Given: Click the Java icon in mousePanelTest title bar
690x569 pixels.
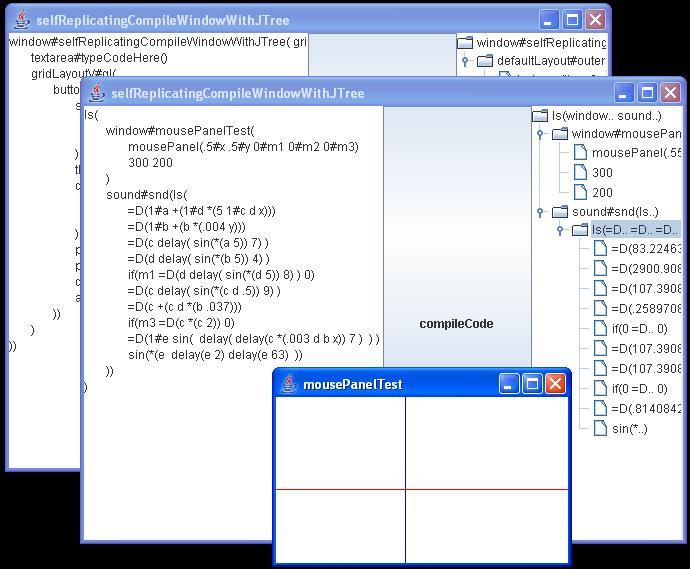Looking at the screenshot, I should click(290, 384).
